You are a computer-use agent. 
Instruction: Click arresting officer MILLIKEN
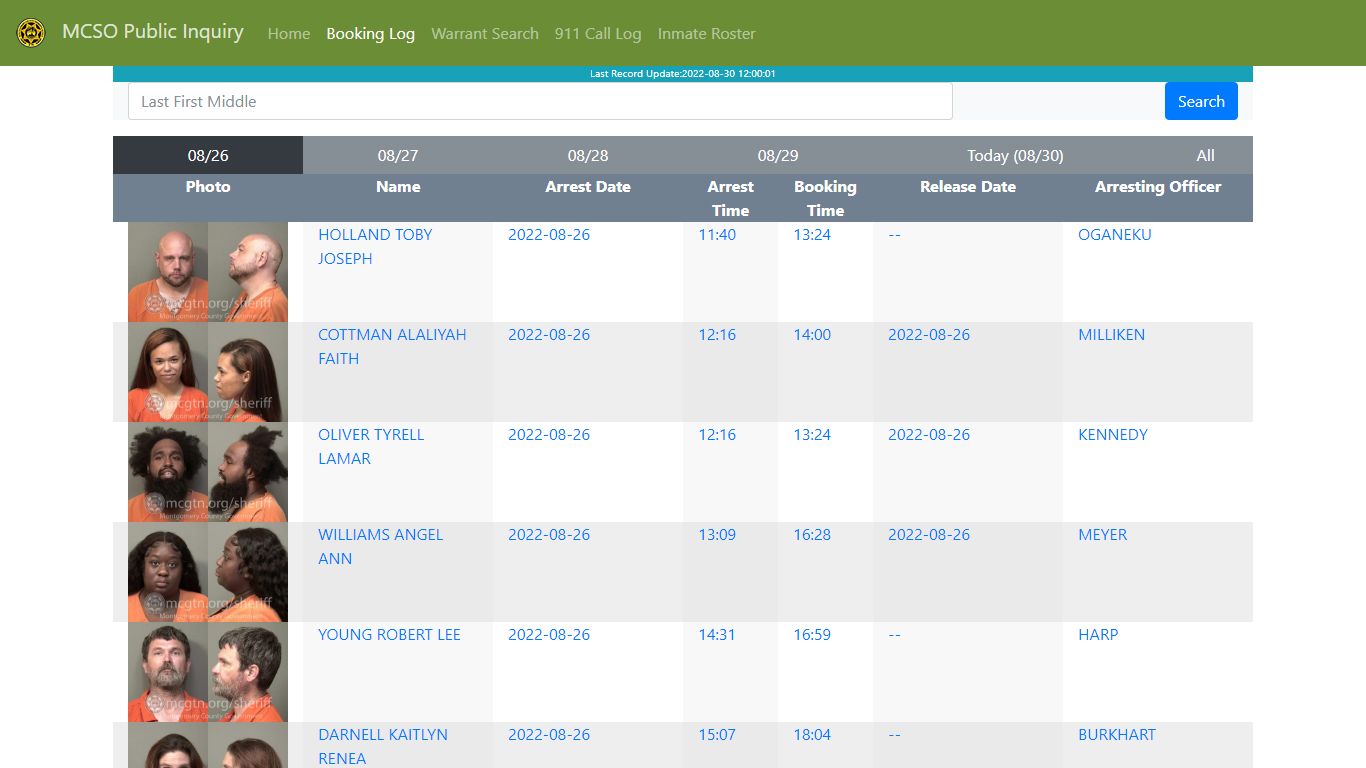[x=1111, y=334]
